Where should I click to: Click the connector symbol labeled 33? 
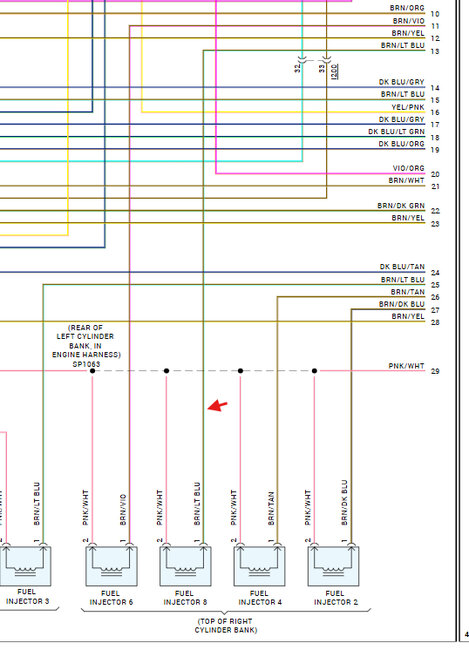click(327, 59)
